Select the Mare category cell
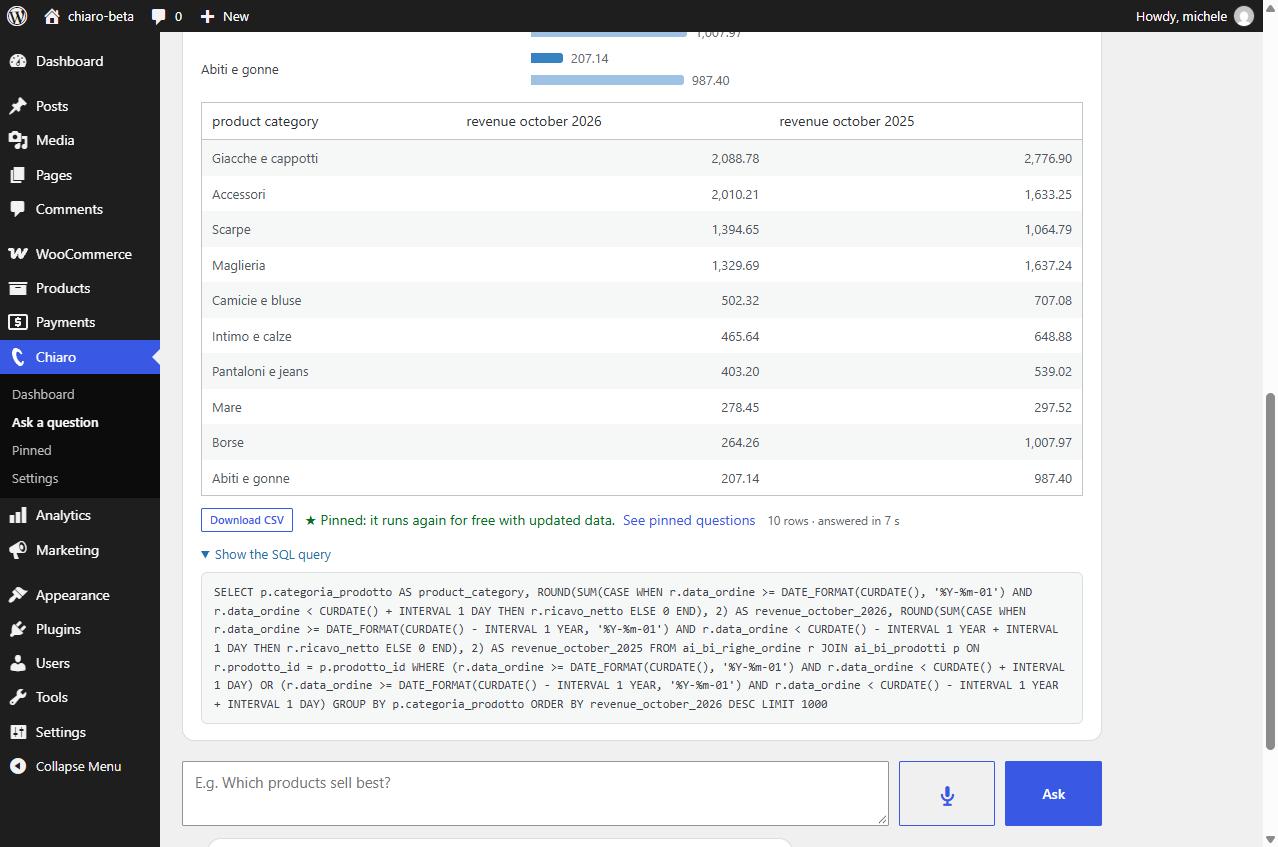 coord(227,407)
